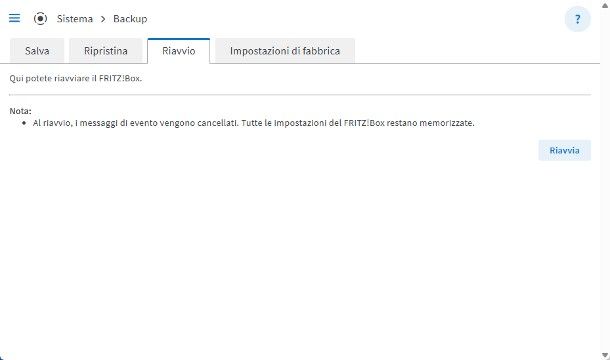The height and width of the screenshot is (360, 610).
Task: Open the hamburger navigation menu
Action: (x=14, y=18)
